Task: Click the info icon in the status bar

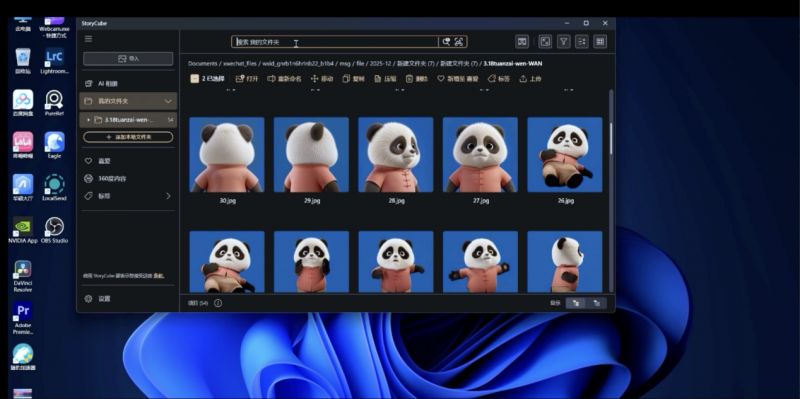Action: tap(218, 303)
